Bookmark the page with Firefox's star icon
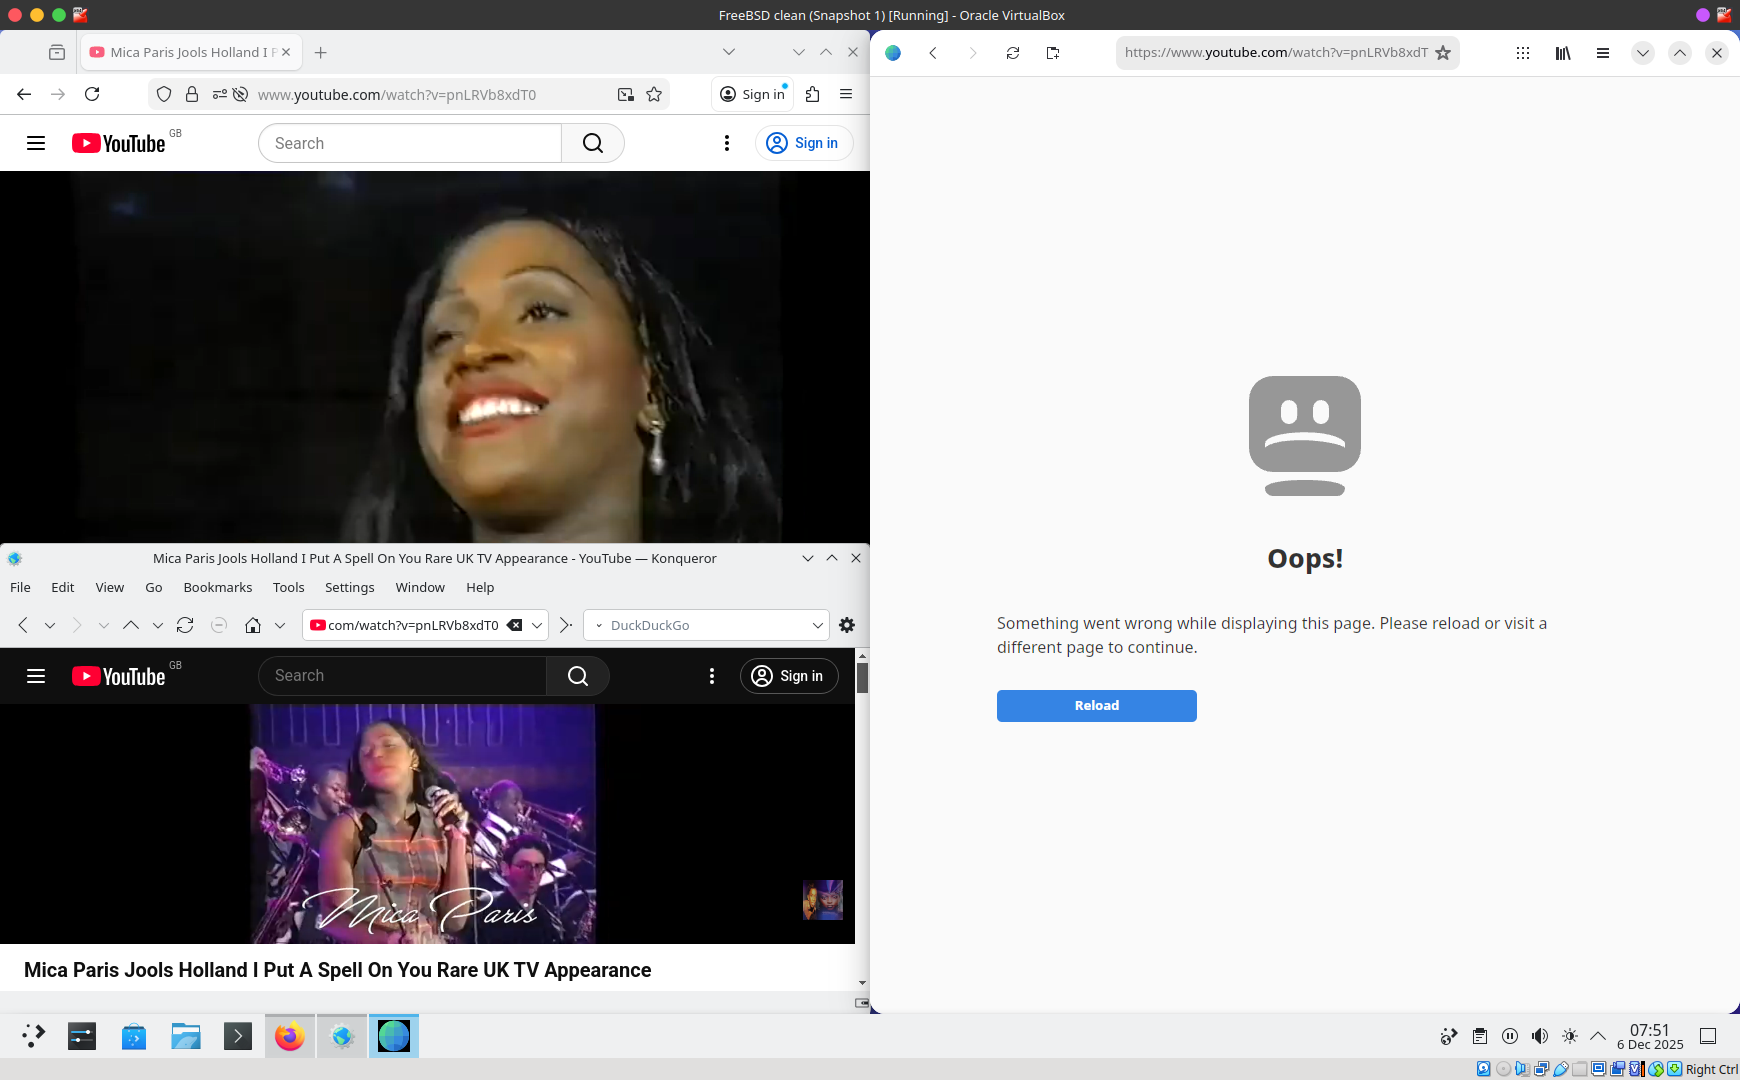Viewport: 1740px width, 1080px height. pos(654,94)
